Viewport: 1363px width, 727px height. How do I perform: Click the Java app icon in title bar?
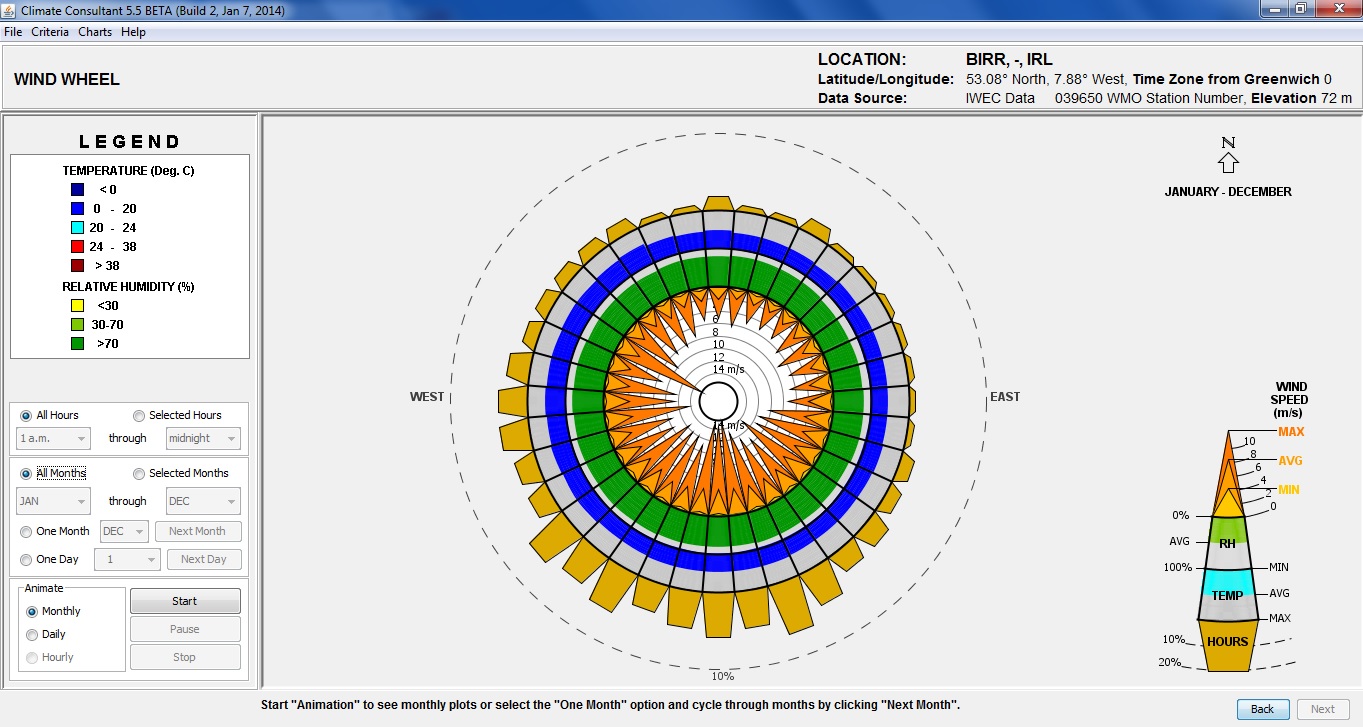tap(11, 10)
